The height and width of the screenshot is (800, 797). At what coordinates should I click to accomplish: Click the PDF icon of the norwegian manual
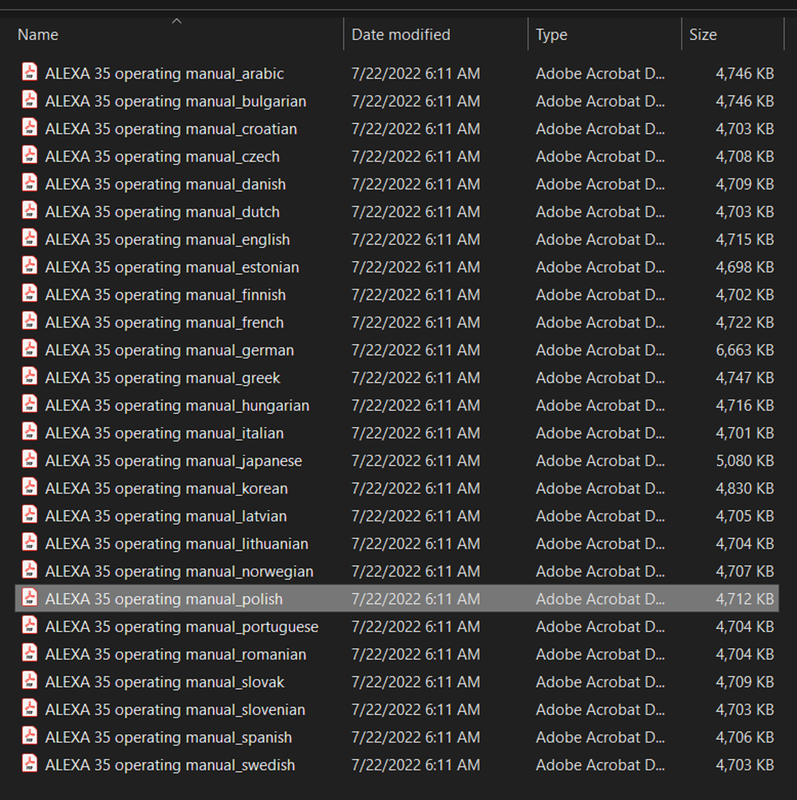click(x=30, y=569)
